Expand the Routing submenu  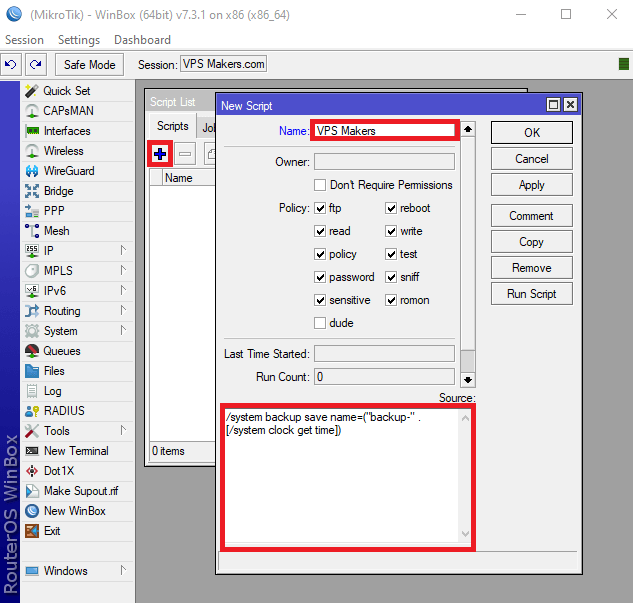tap(123, 310)
